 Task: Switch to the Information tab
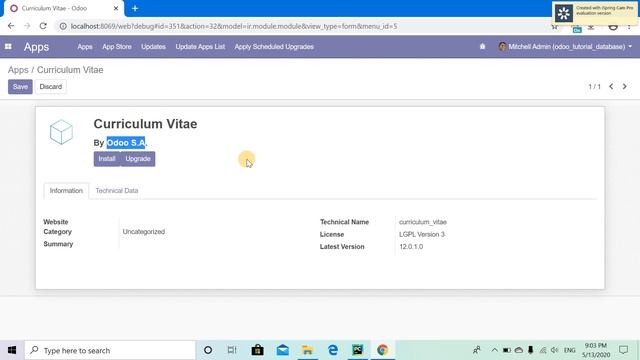(x=66, y=191)
